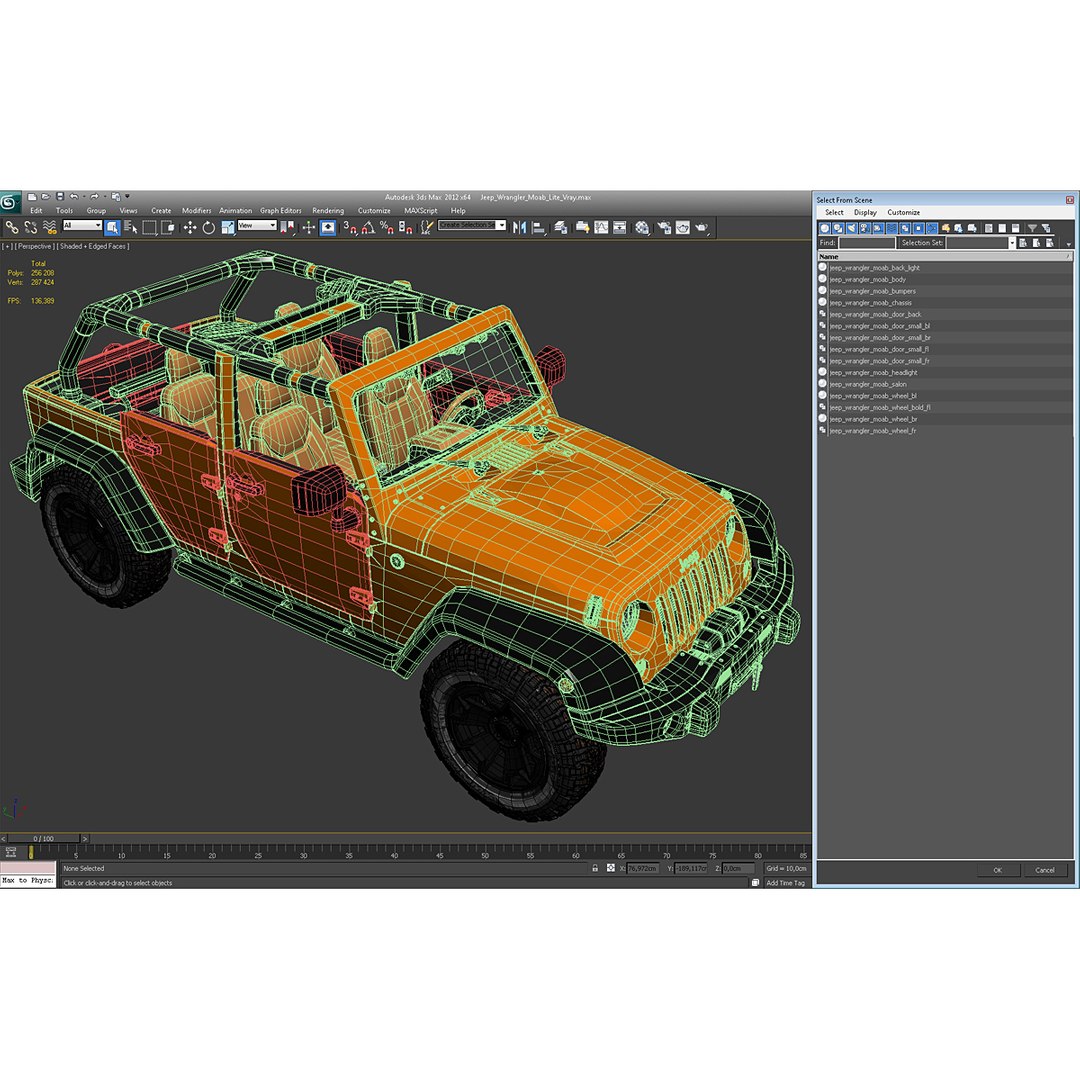Image resolution: width=1080 pixels, height=1080 pixels.
Task: Open the Display menu in Select From Scene
Action: point(865,212)
